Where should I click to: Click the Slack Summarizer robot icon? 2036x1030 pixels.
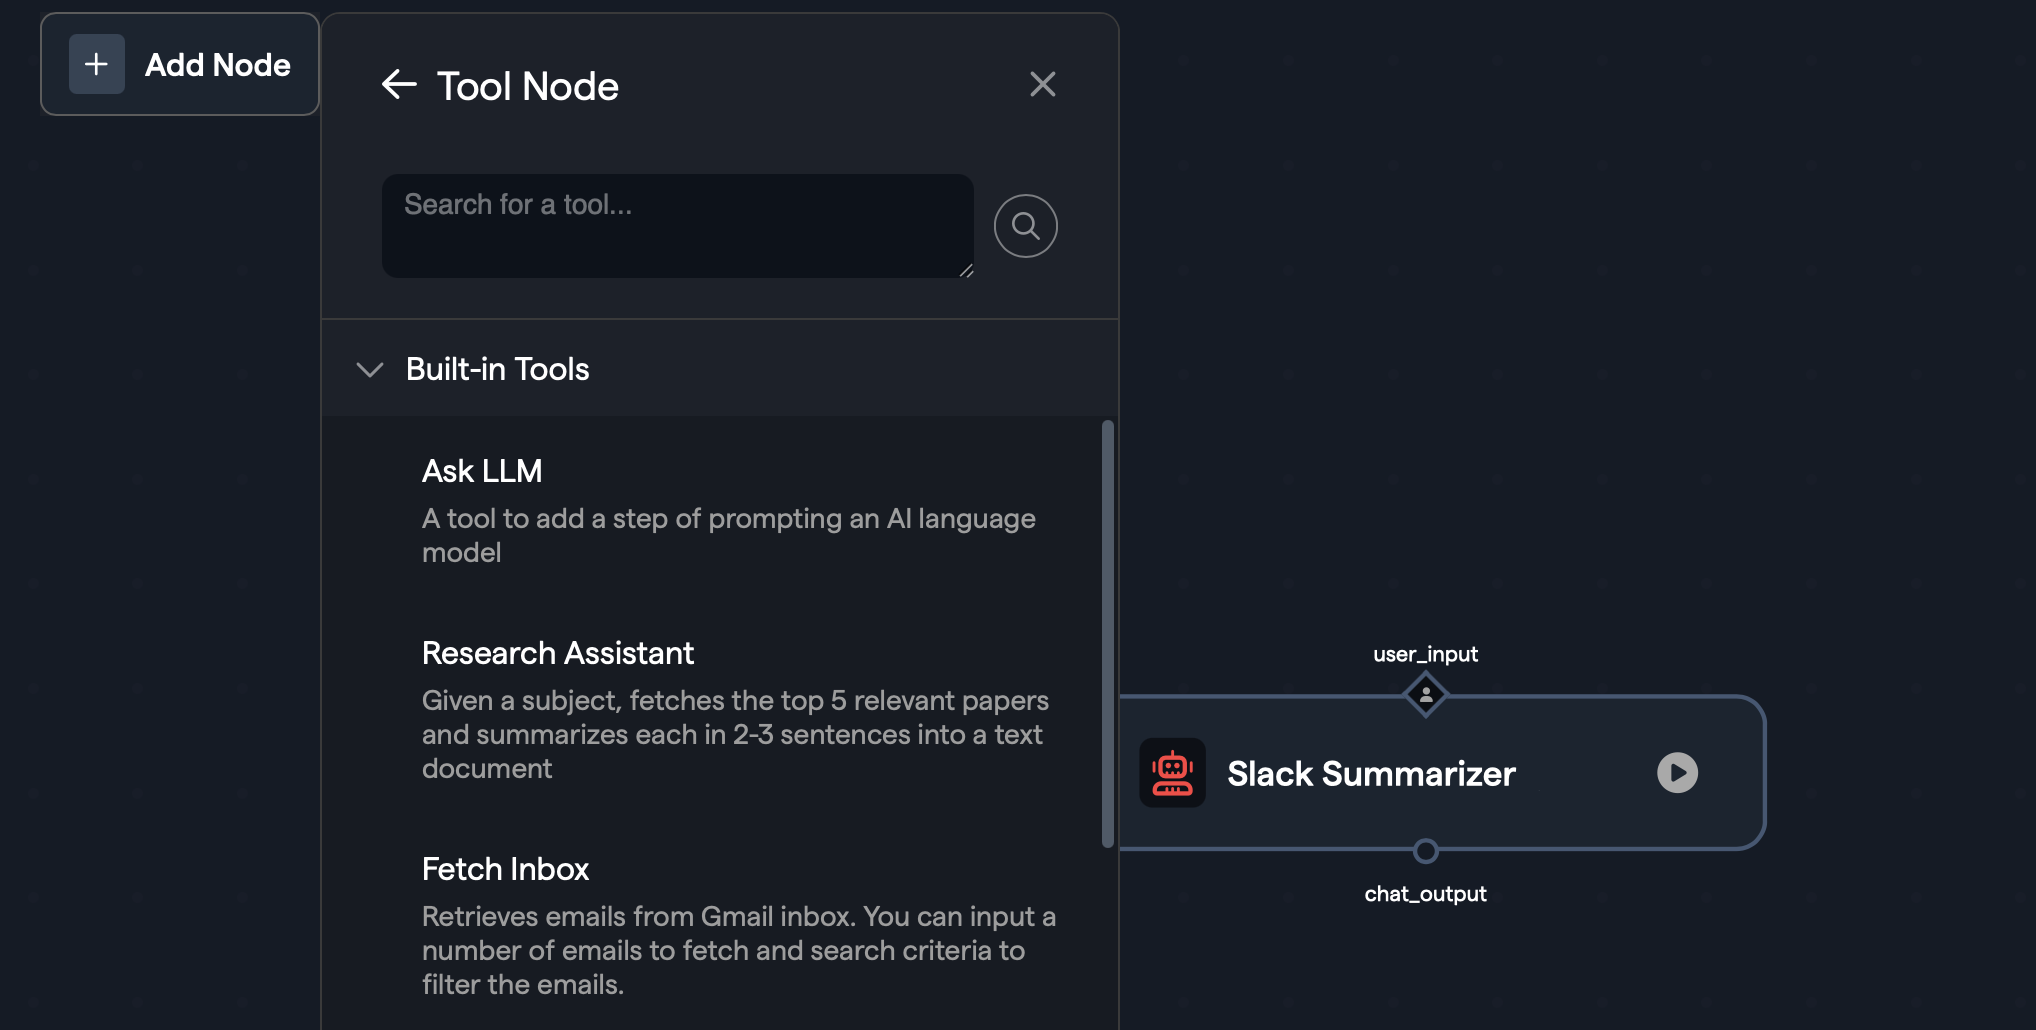click(x=1172, y=773)
